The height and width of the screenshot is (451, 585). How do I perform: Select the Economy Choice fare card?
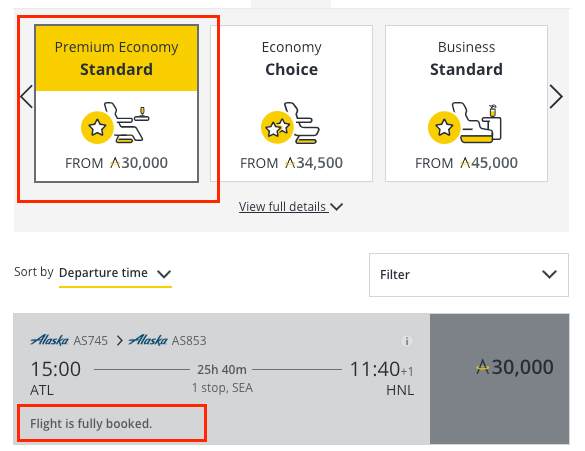coord(291,104)
